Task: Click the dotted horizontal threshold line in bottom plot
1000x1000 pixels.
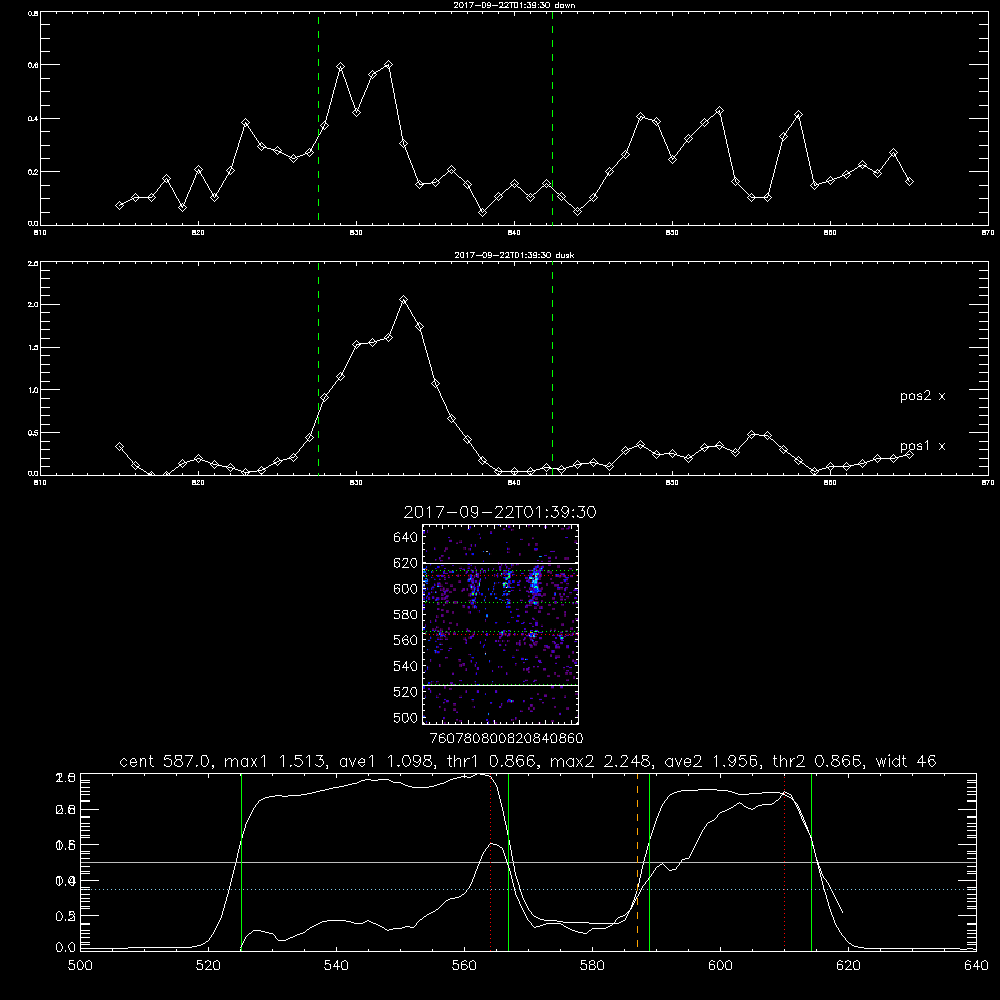Action: click(x=529, y=889)
